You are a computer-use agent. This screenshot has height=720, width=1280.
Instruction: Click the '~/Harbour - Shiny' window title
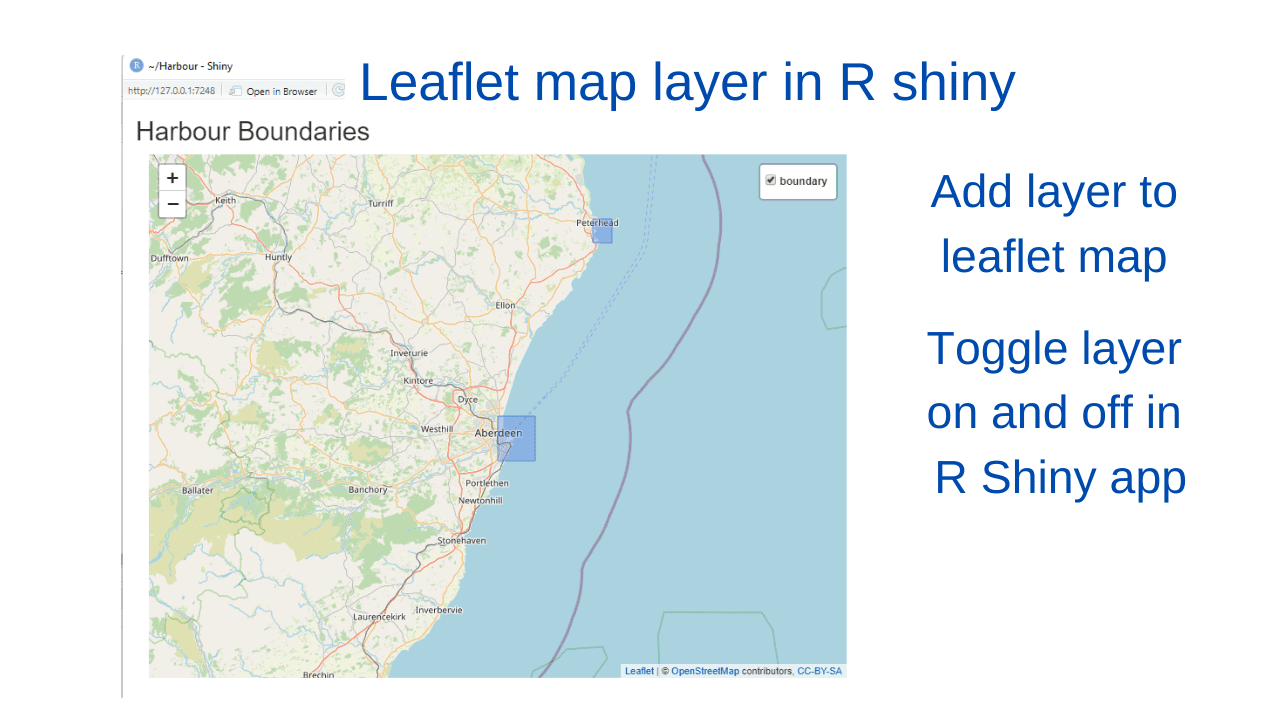(x=190, y=66)
